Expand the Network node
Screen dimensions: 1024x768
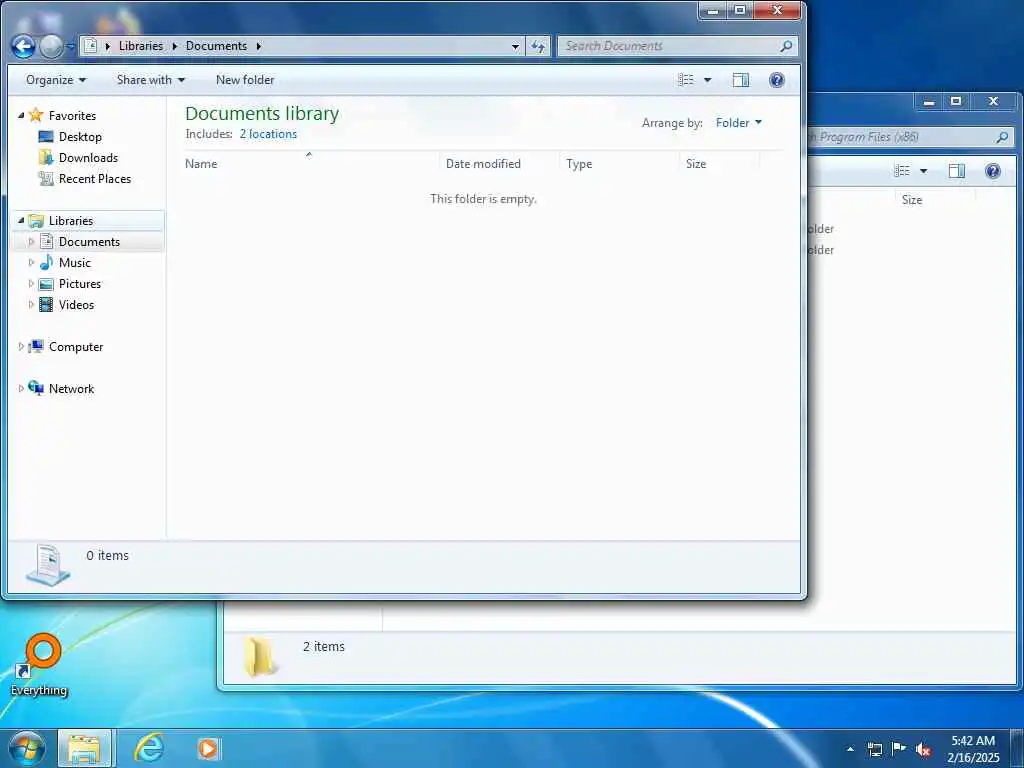[21, 389]
